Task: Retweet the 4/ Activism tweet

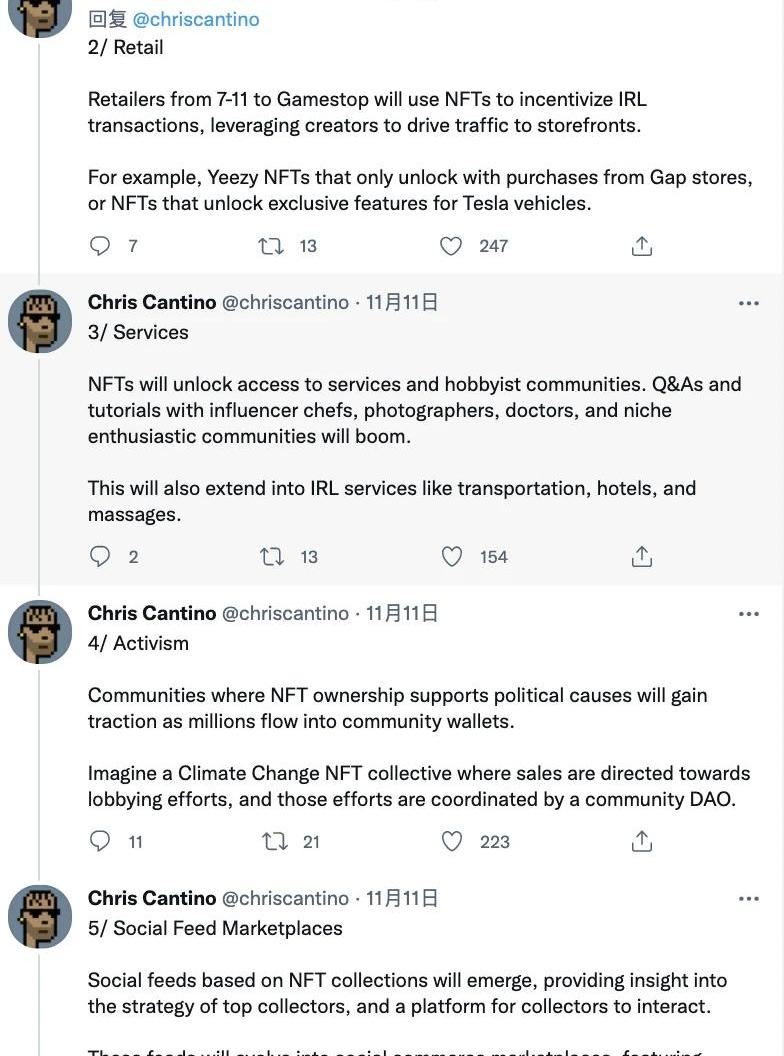Action: click(274, 841)
